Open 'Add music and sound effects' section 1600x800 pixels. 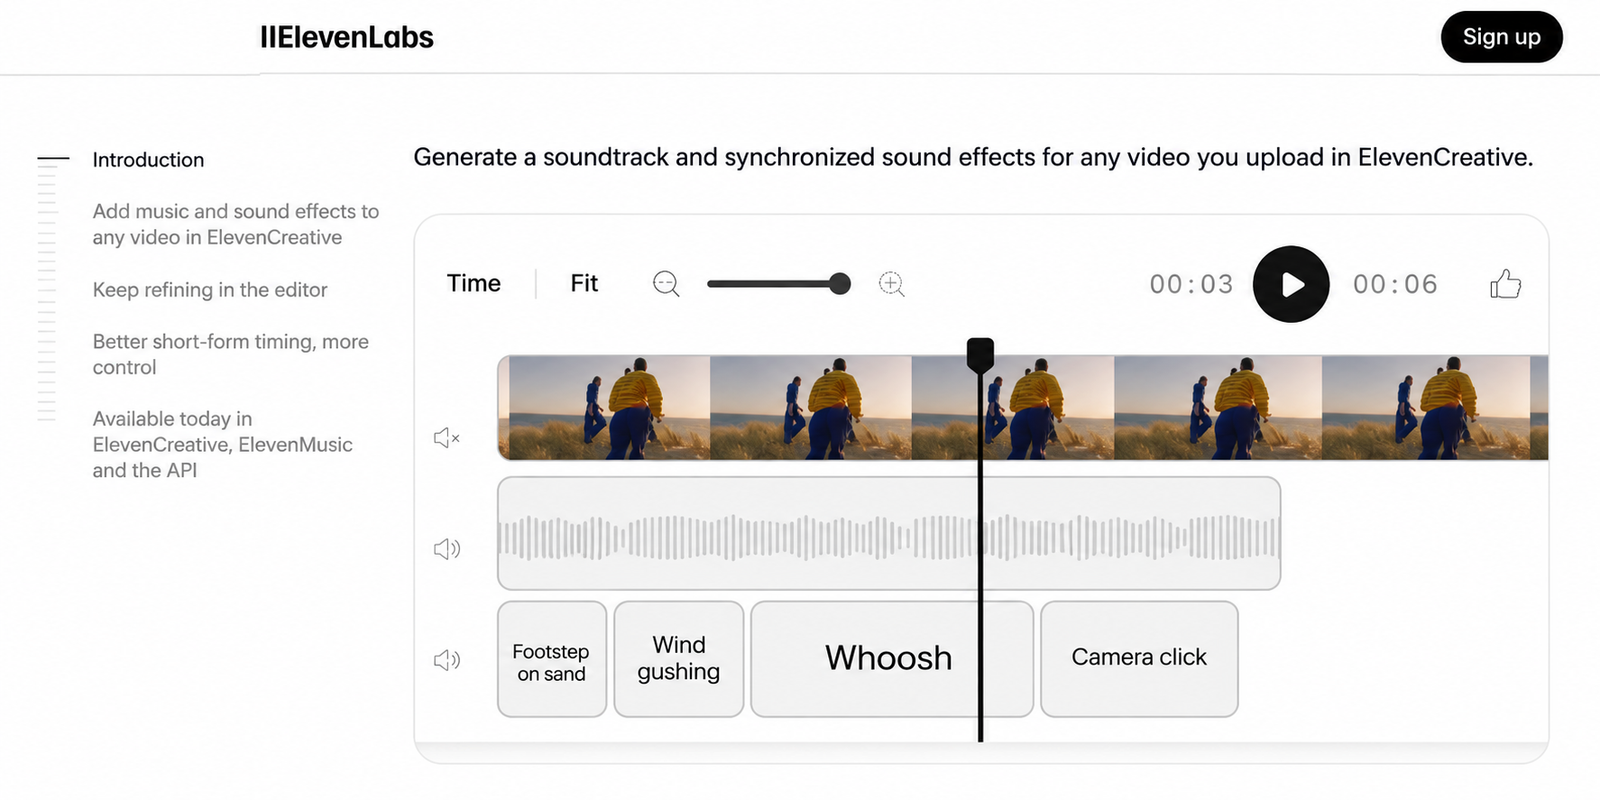click(236, 224)
